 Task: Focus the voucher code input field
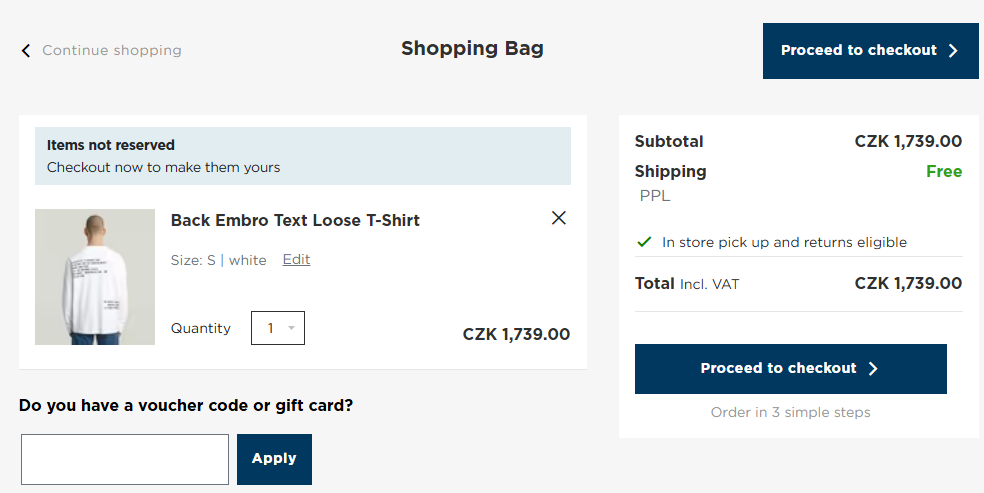[x=125, y=459]
